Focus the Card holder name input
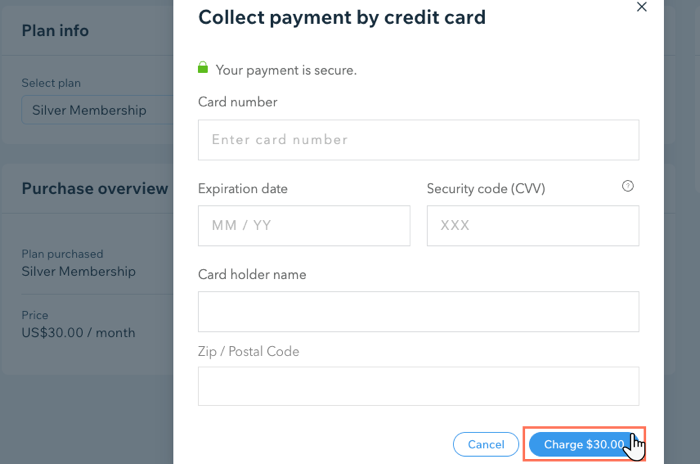The image size is (700, 464). [418, 311]
